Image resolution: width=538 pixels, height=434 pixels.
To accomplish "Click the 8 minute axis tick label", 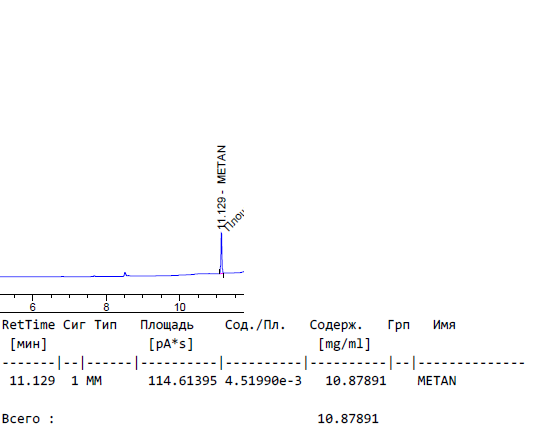I will (x=106, y=307).
